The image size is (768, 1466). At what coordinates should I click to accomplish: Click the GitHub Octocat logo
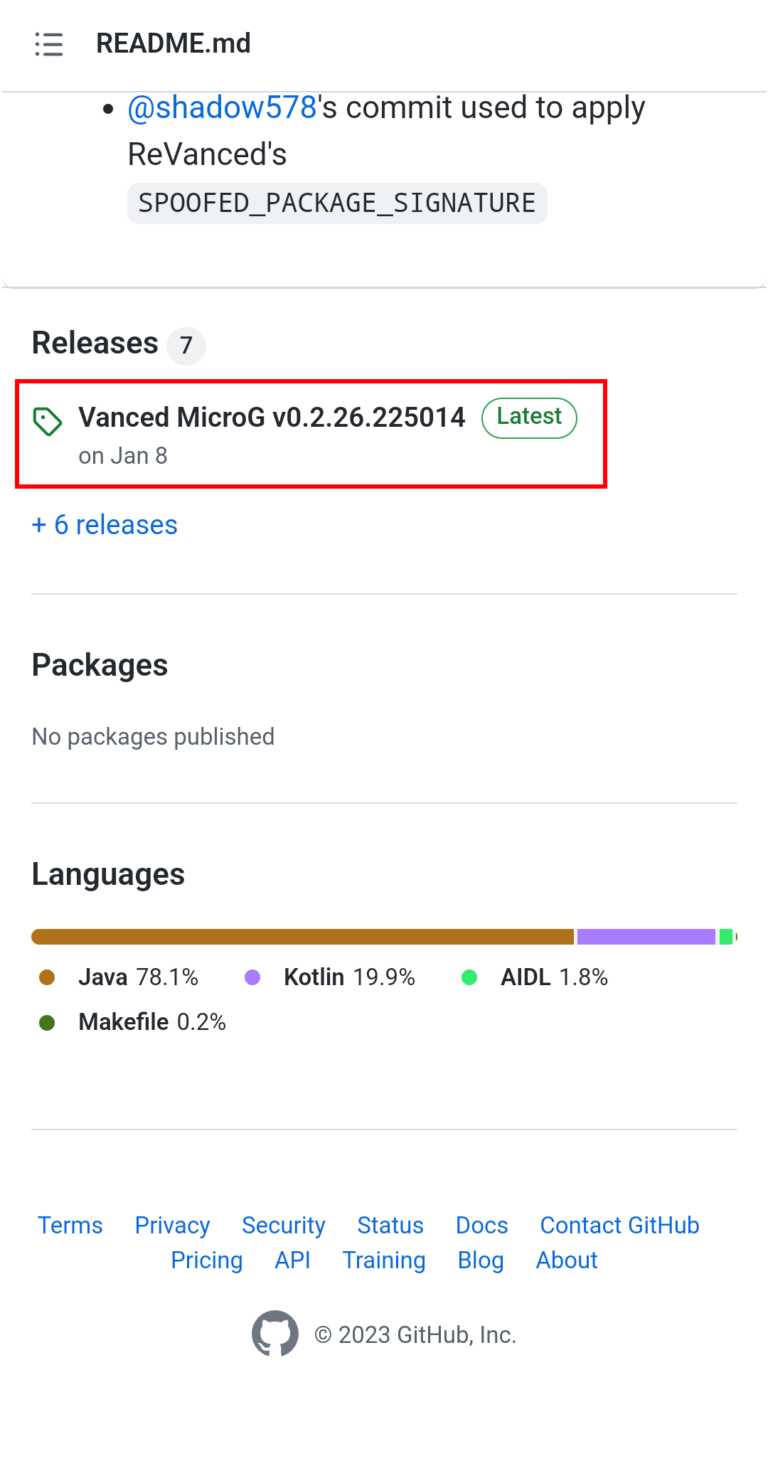tap(275, 1334)
